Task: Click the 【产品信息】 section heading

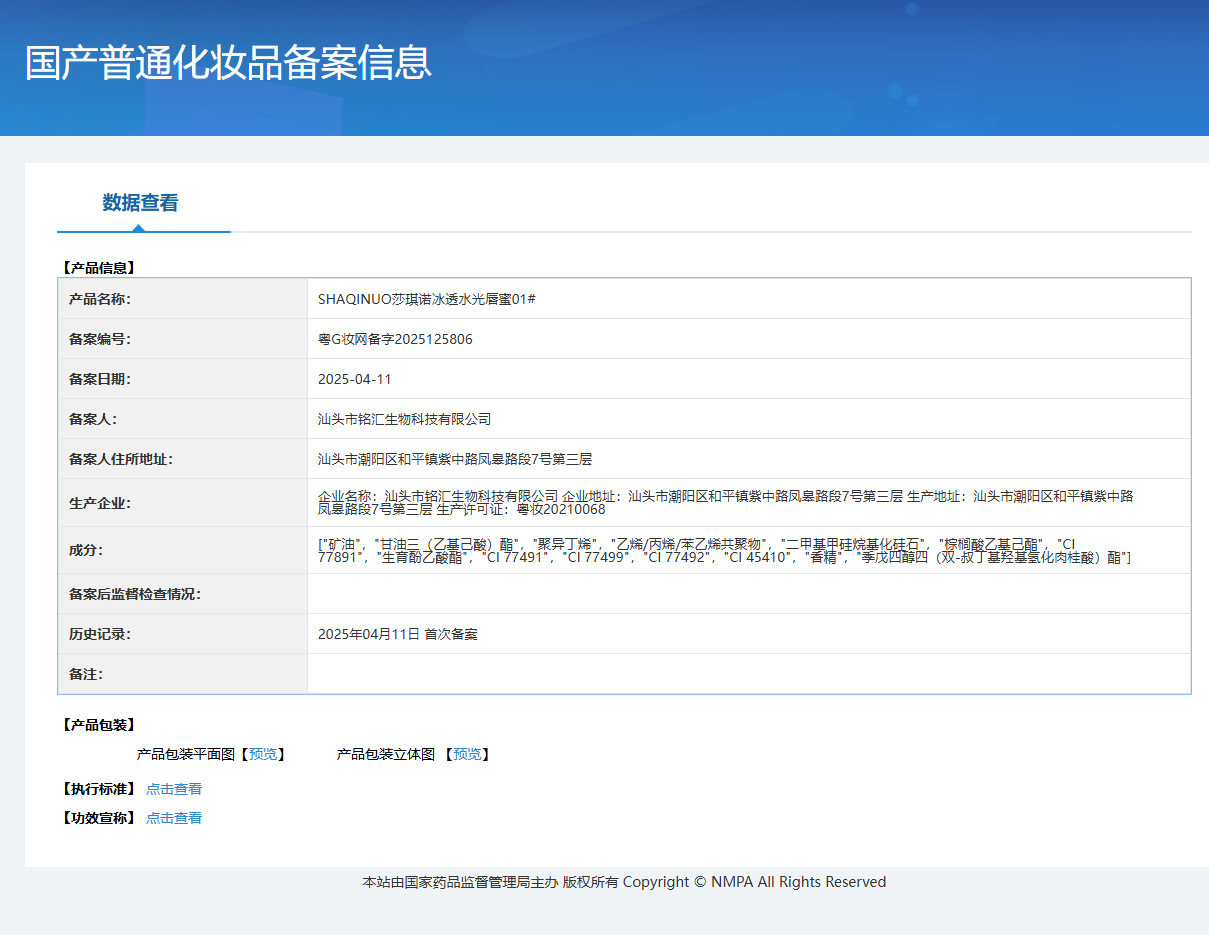Action: click(97, 268)
